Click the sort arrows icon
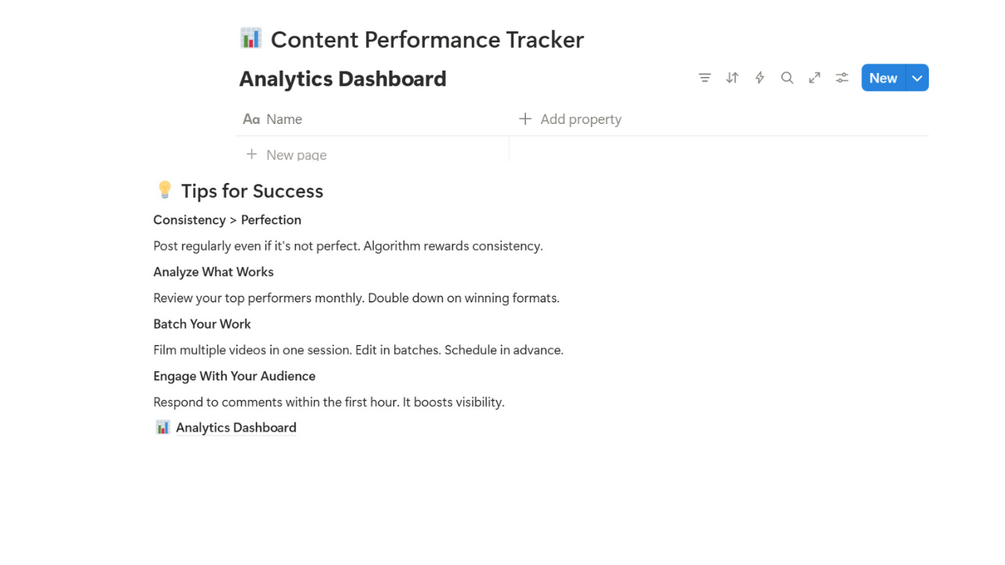The image size is (1005, 565). pyautogui.click(x=732, y=78)
